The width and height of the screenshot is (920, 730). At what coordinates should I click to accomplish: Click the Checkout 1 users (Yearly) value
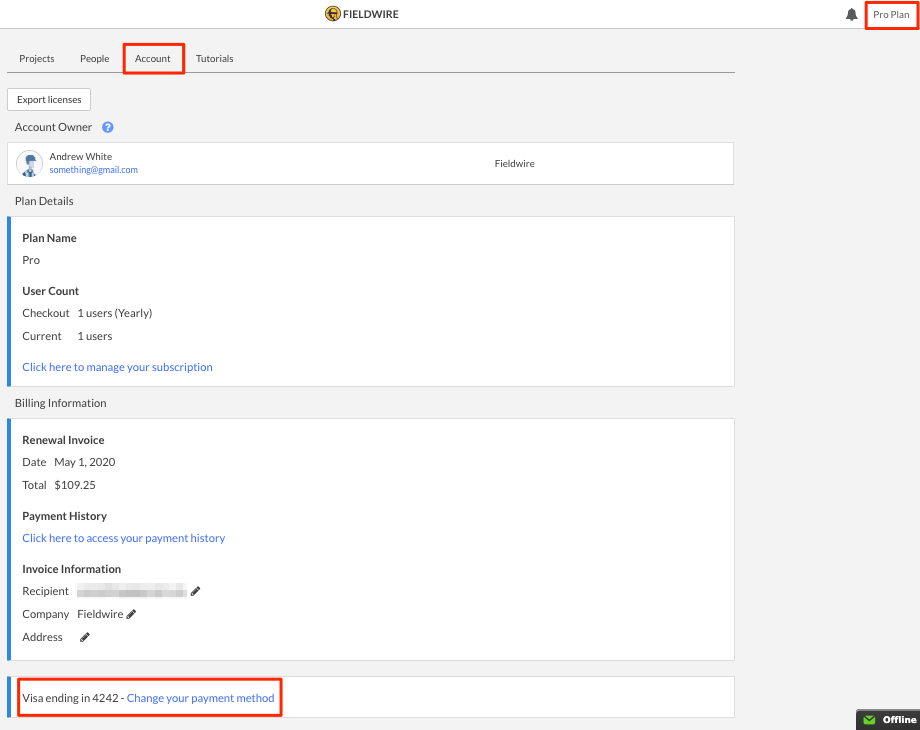tap(115, 313)
